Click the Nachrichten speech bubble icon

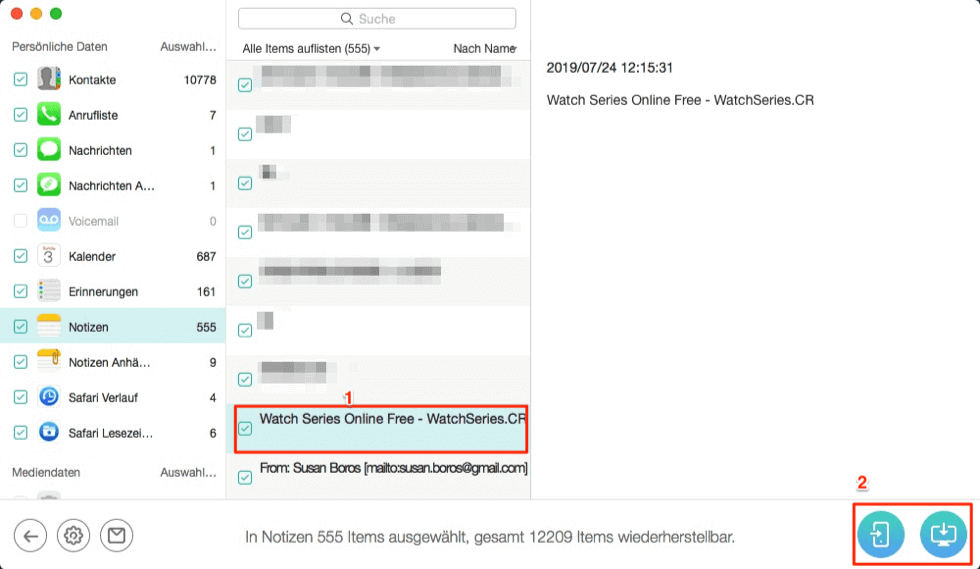coord(49,150)
